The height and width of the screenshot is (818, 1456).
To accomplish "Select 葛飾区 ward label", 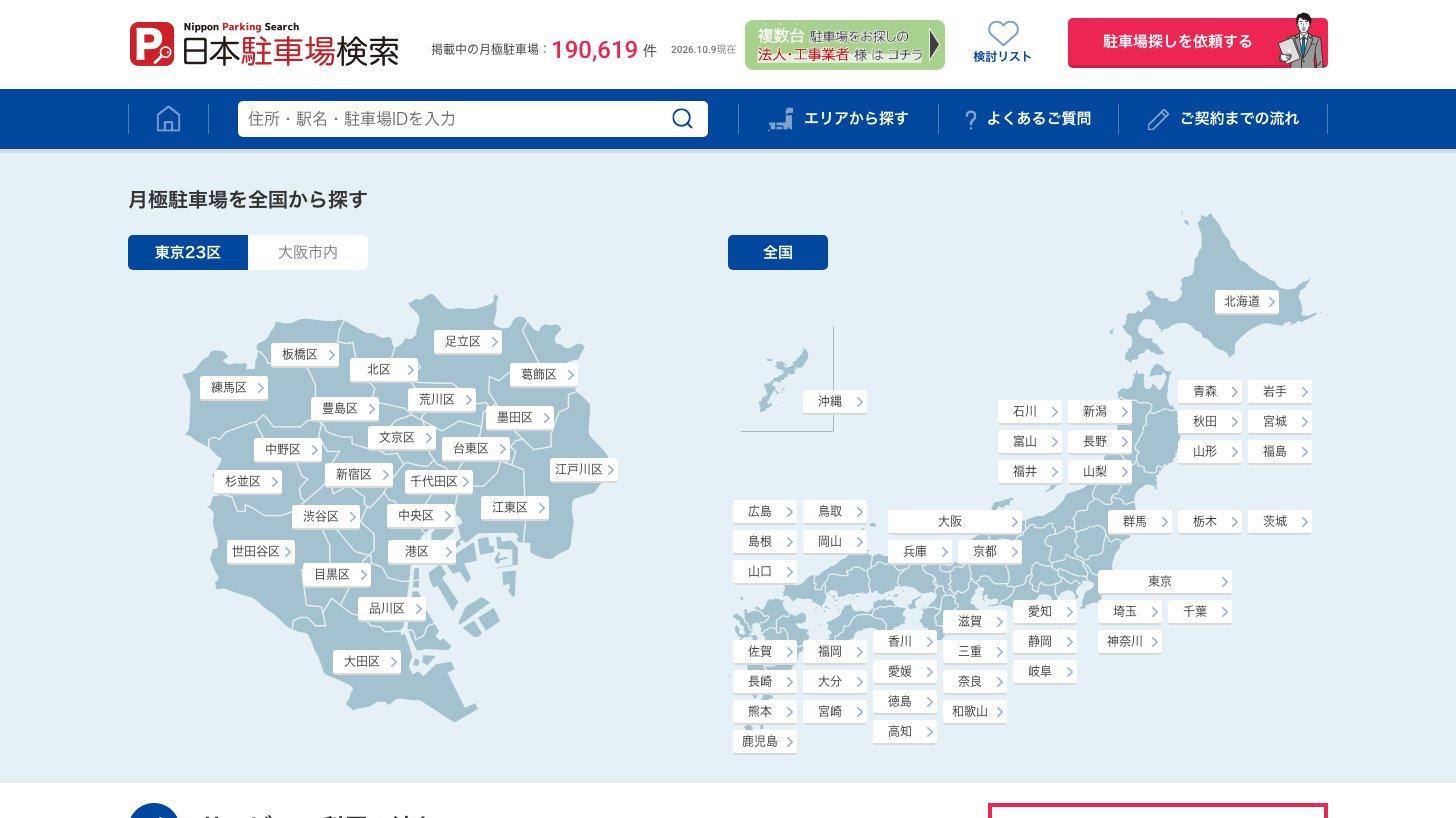I will point(543,374).
